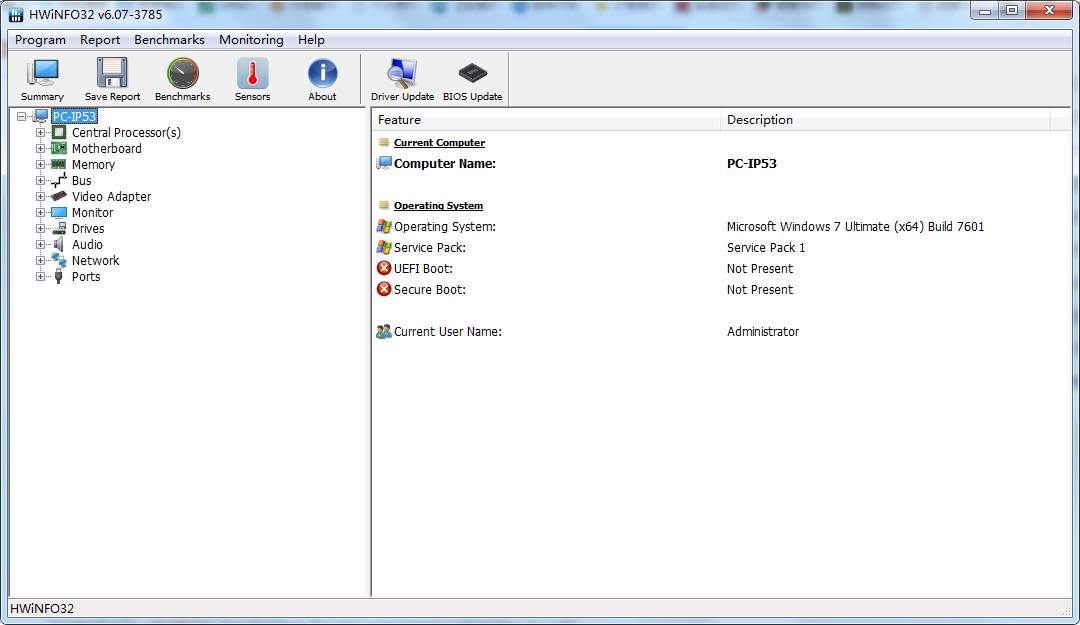This screenshot has height=625, width=1080.
Task: Click the Ports plug tree icon
Action: click(59, 276)
